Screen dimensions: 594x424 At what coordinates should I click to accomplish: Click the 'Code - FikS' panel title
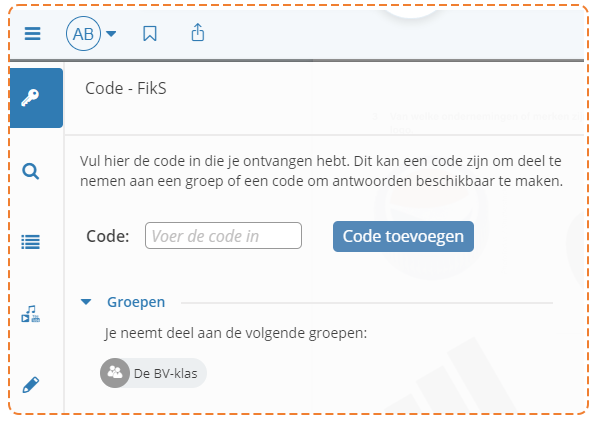(x=126, y=88)
